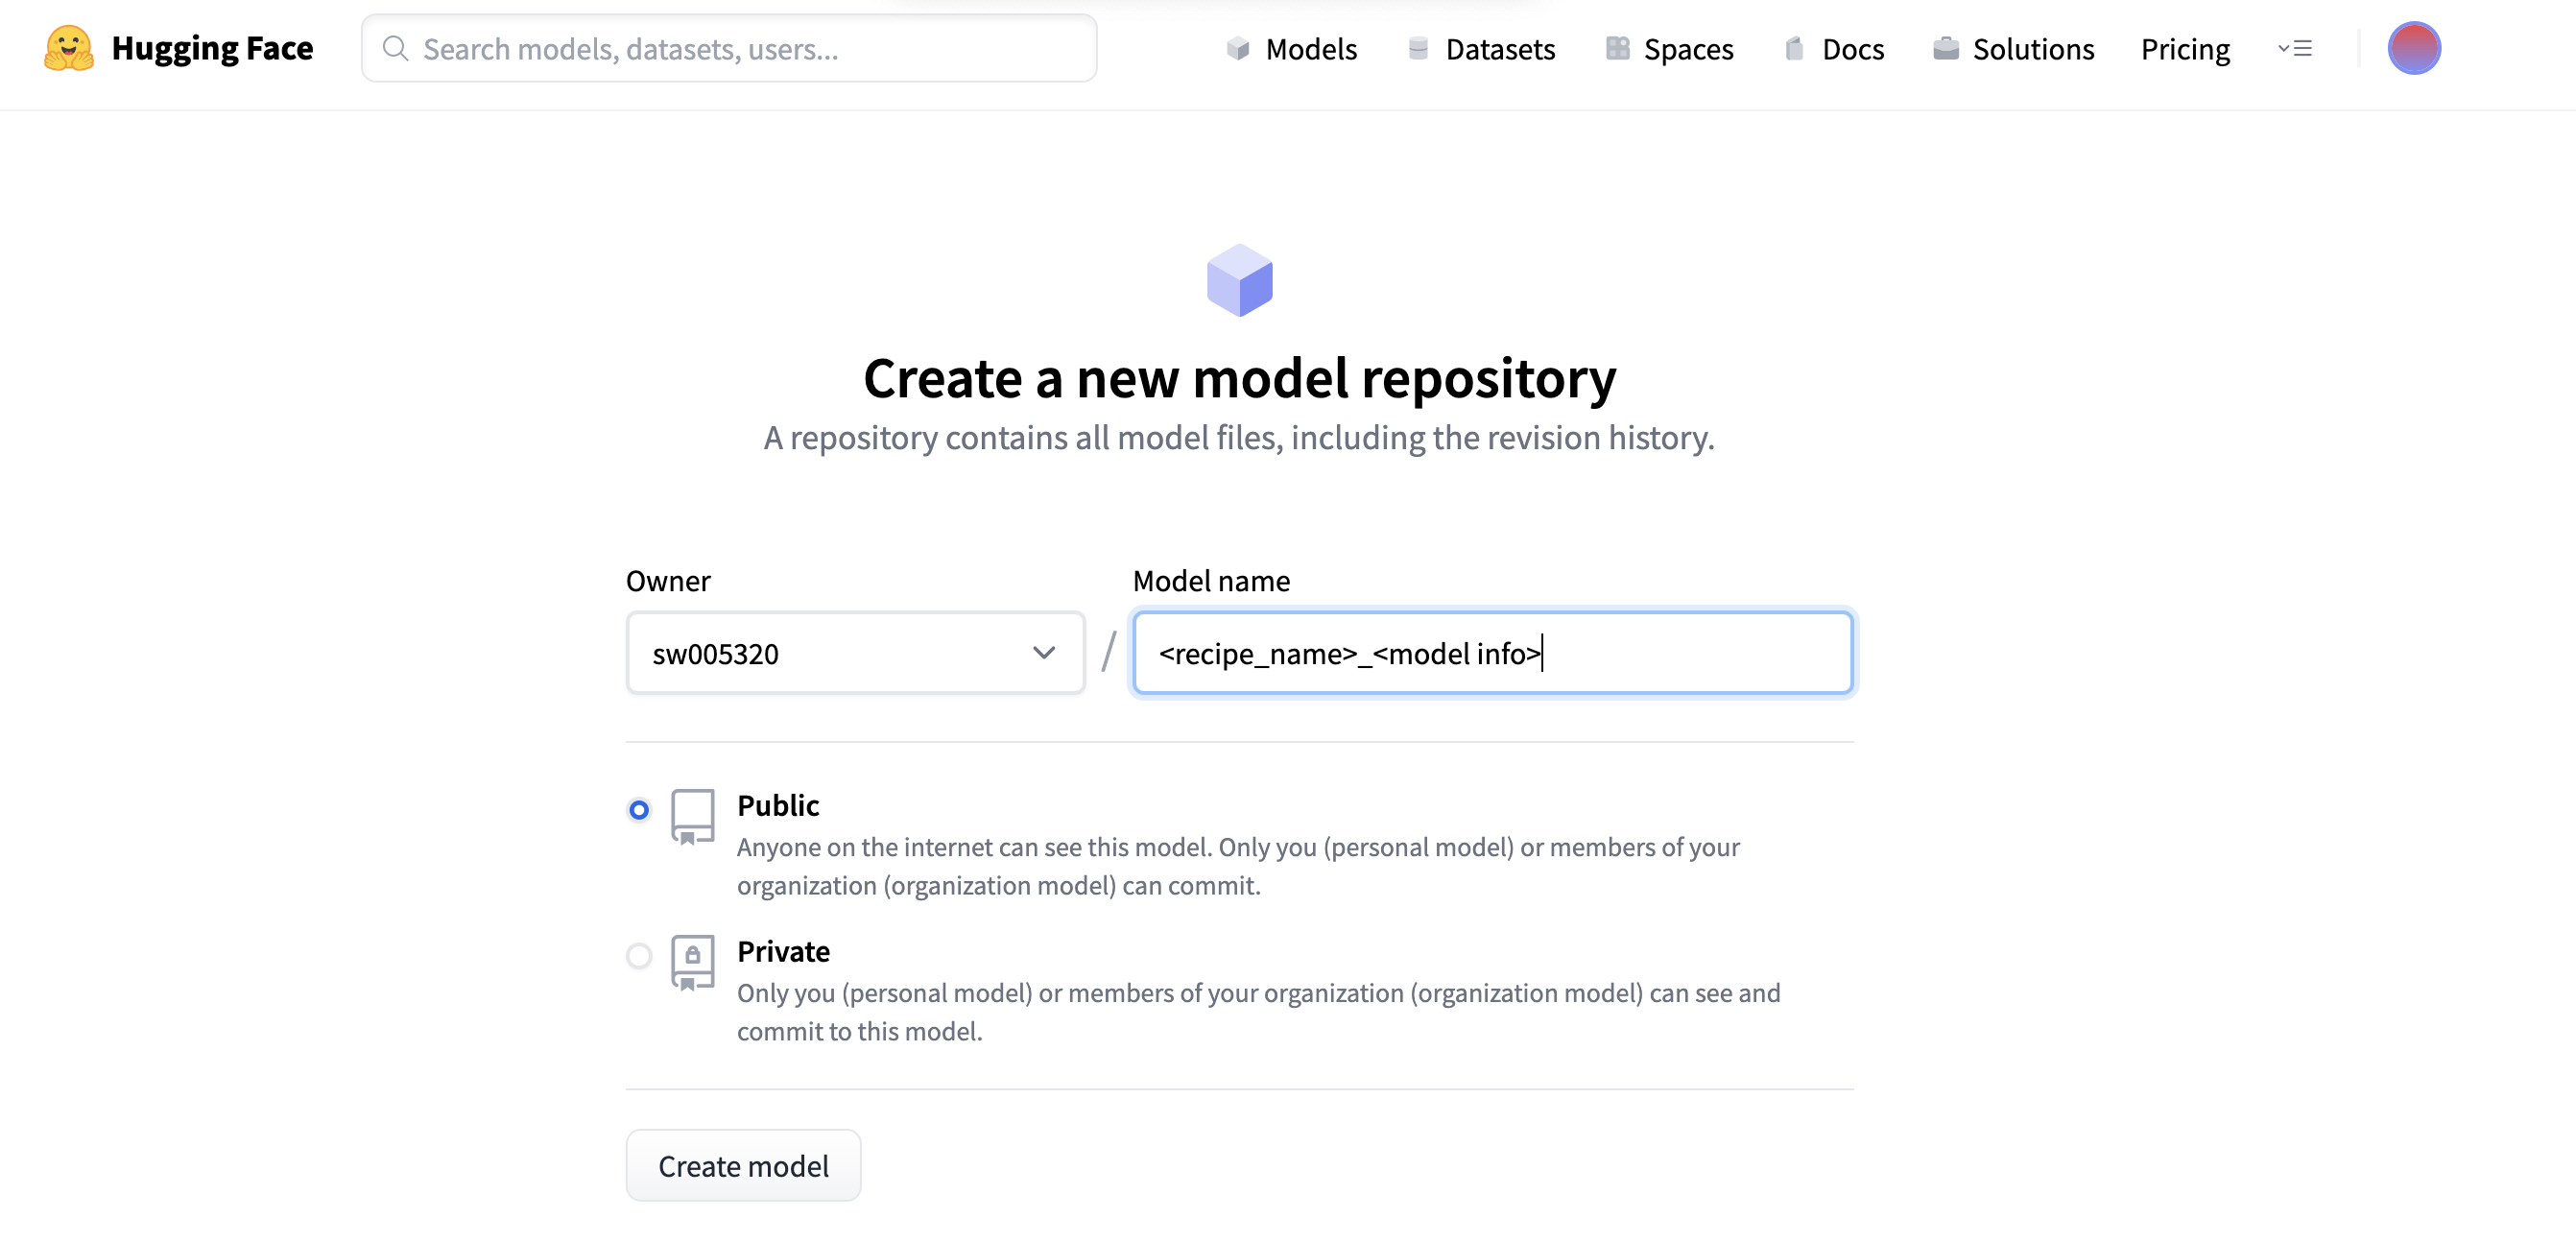Expand the additional navigation menu icon

tap(2294, 48)
